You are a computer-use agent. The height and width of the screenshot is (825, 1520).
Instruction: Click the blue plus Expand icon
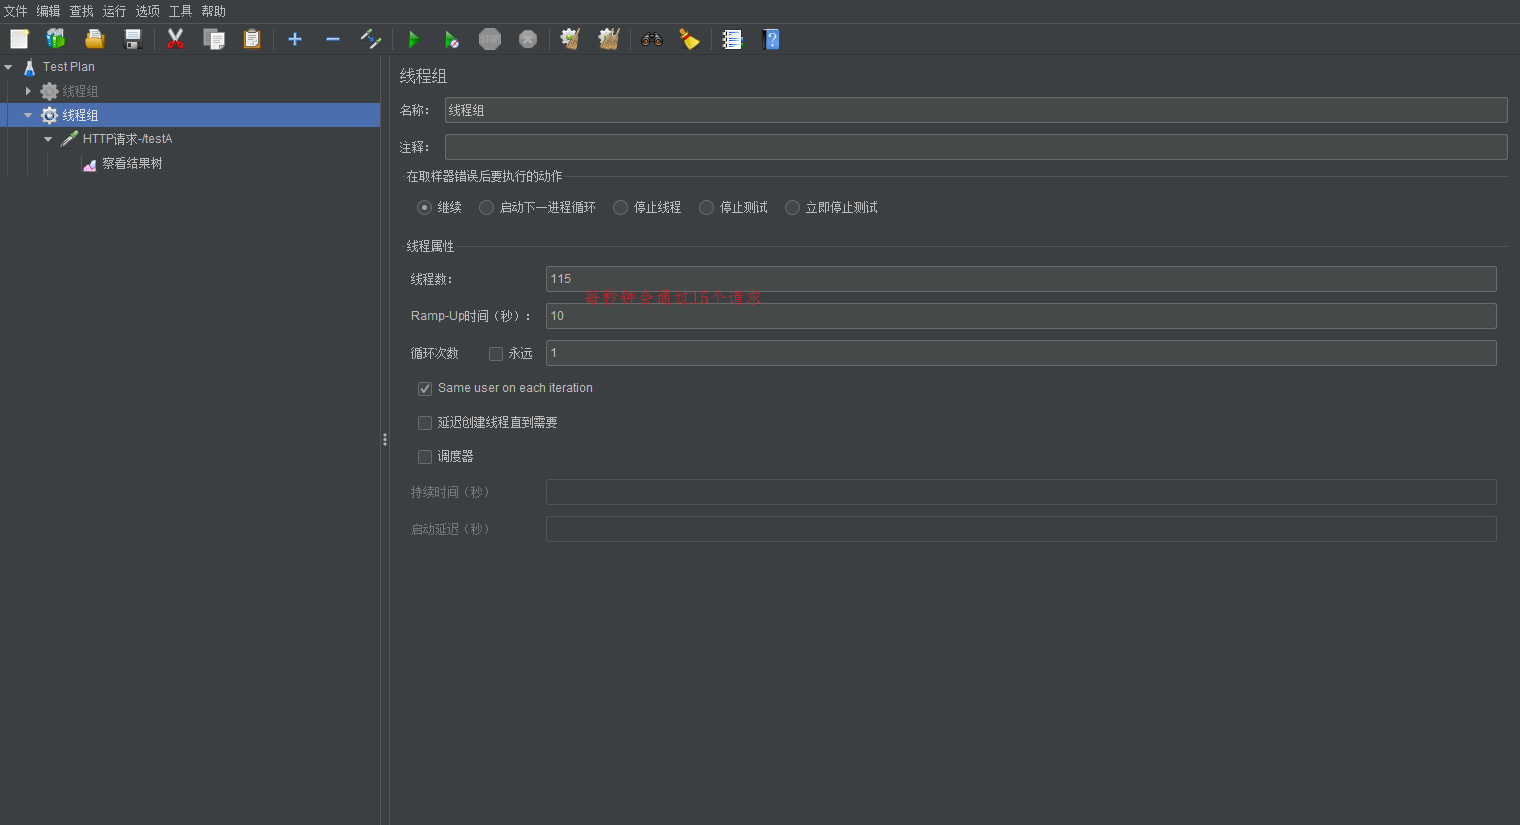click(295, 39)
